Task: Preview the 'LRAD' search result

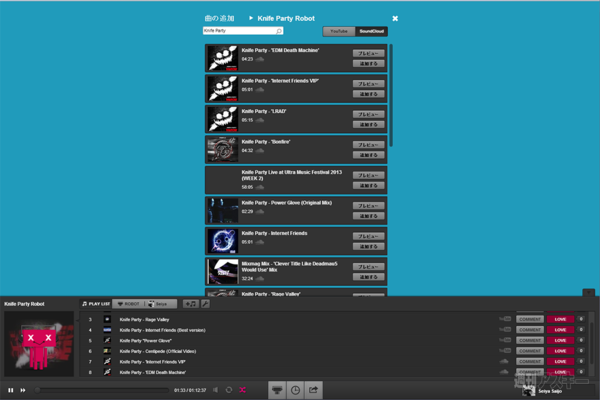Action: [368, 114]
